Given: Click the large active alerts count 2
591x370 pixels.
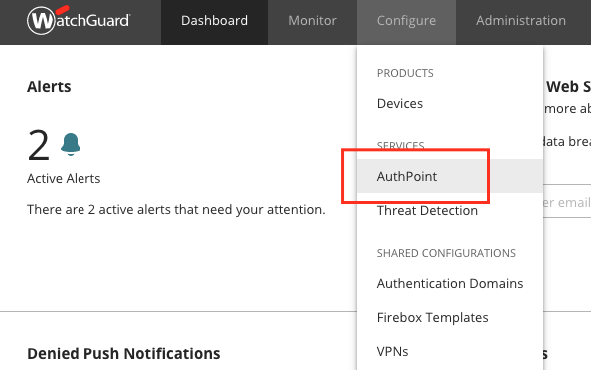Looking at the screenshot, I should 38,145.
